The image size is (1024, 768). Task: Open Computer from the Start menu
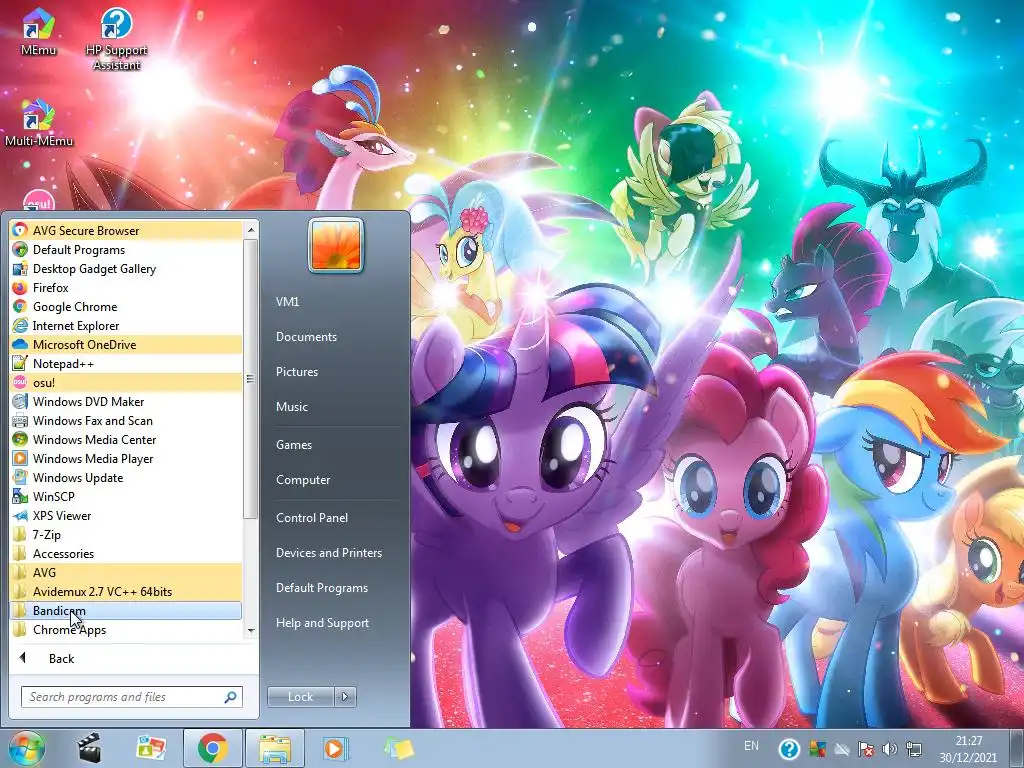click(303, 480)
